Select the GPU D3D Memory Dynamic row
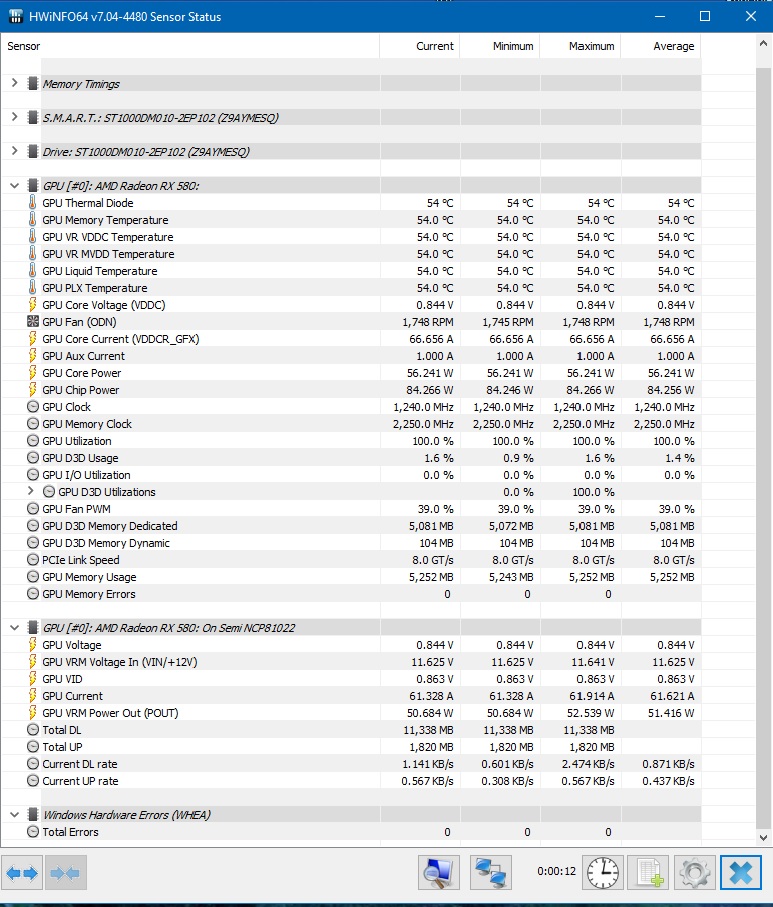Viewport: 773px width, 907px height. pyautogui.click(x=351, y=543)
